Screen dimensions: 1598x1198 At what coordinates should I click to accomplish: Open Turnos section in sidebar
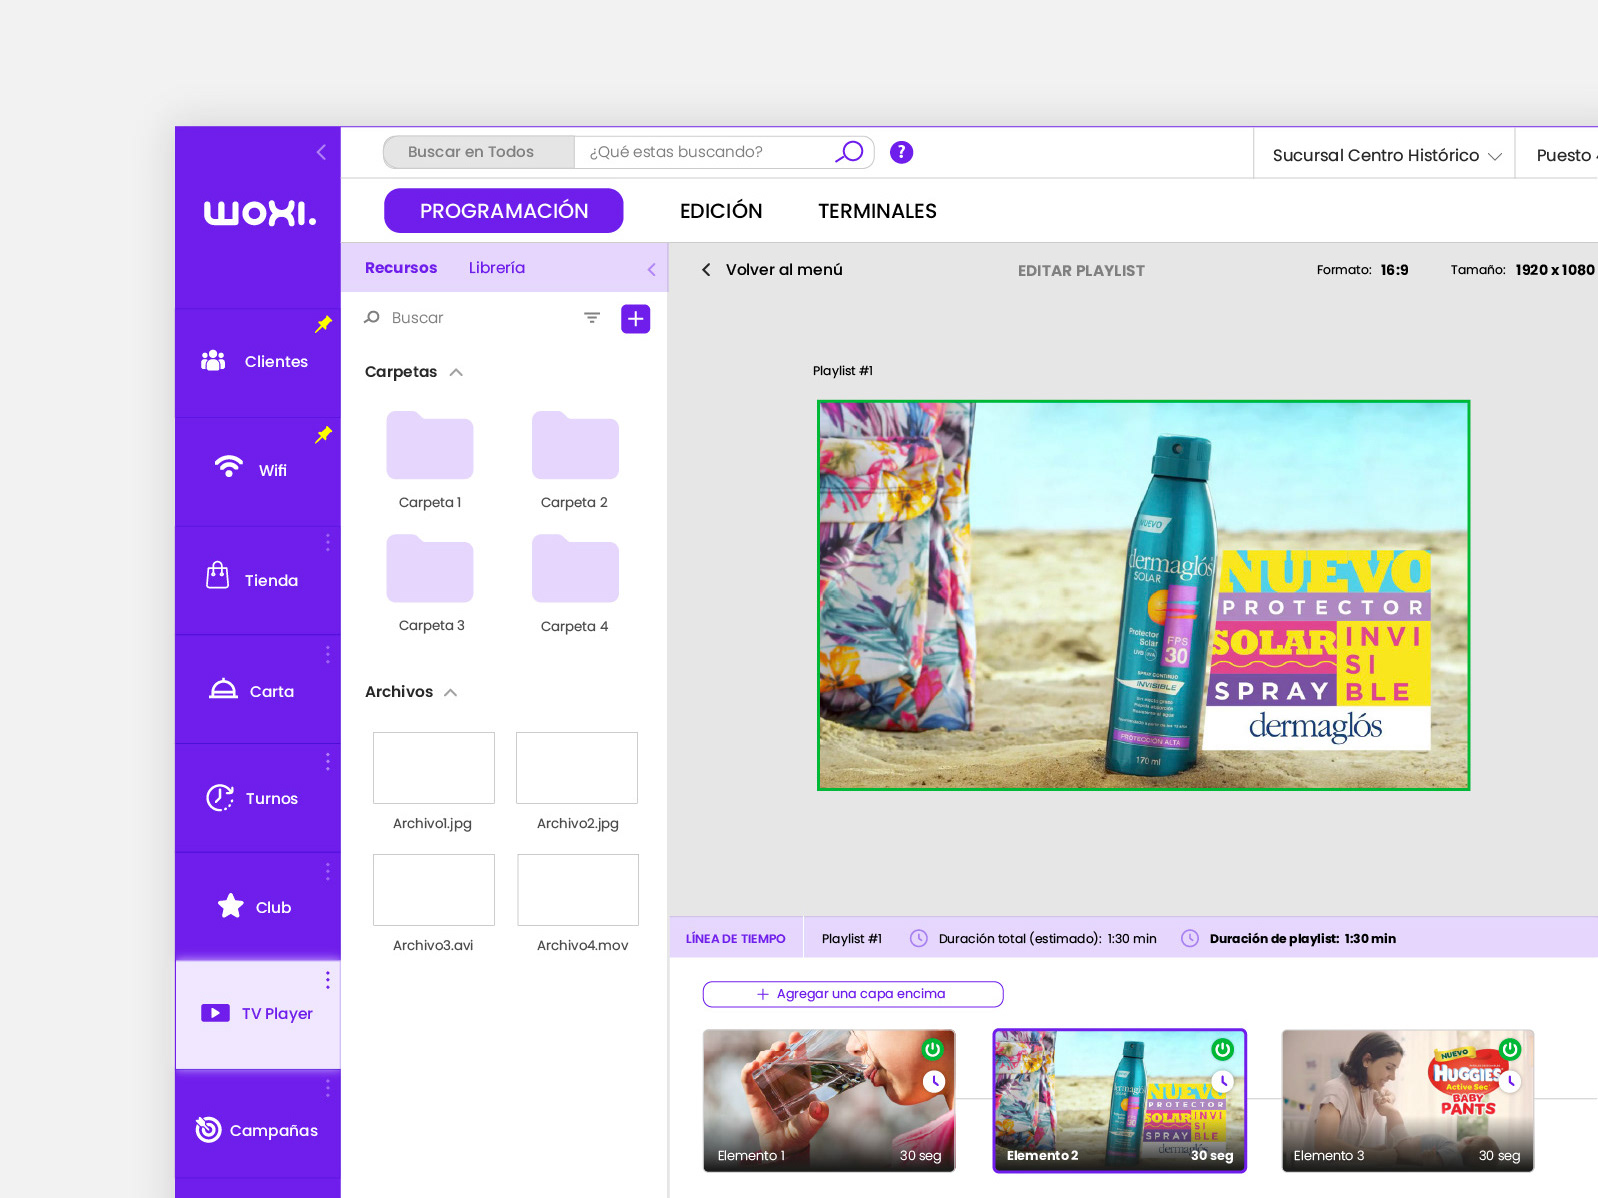click(257, 798)
